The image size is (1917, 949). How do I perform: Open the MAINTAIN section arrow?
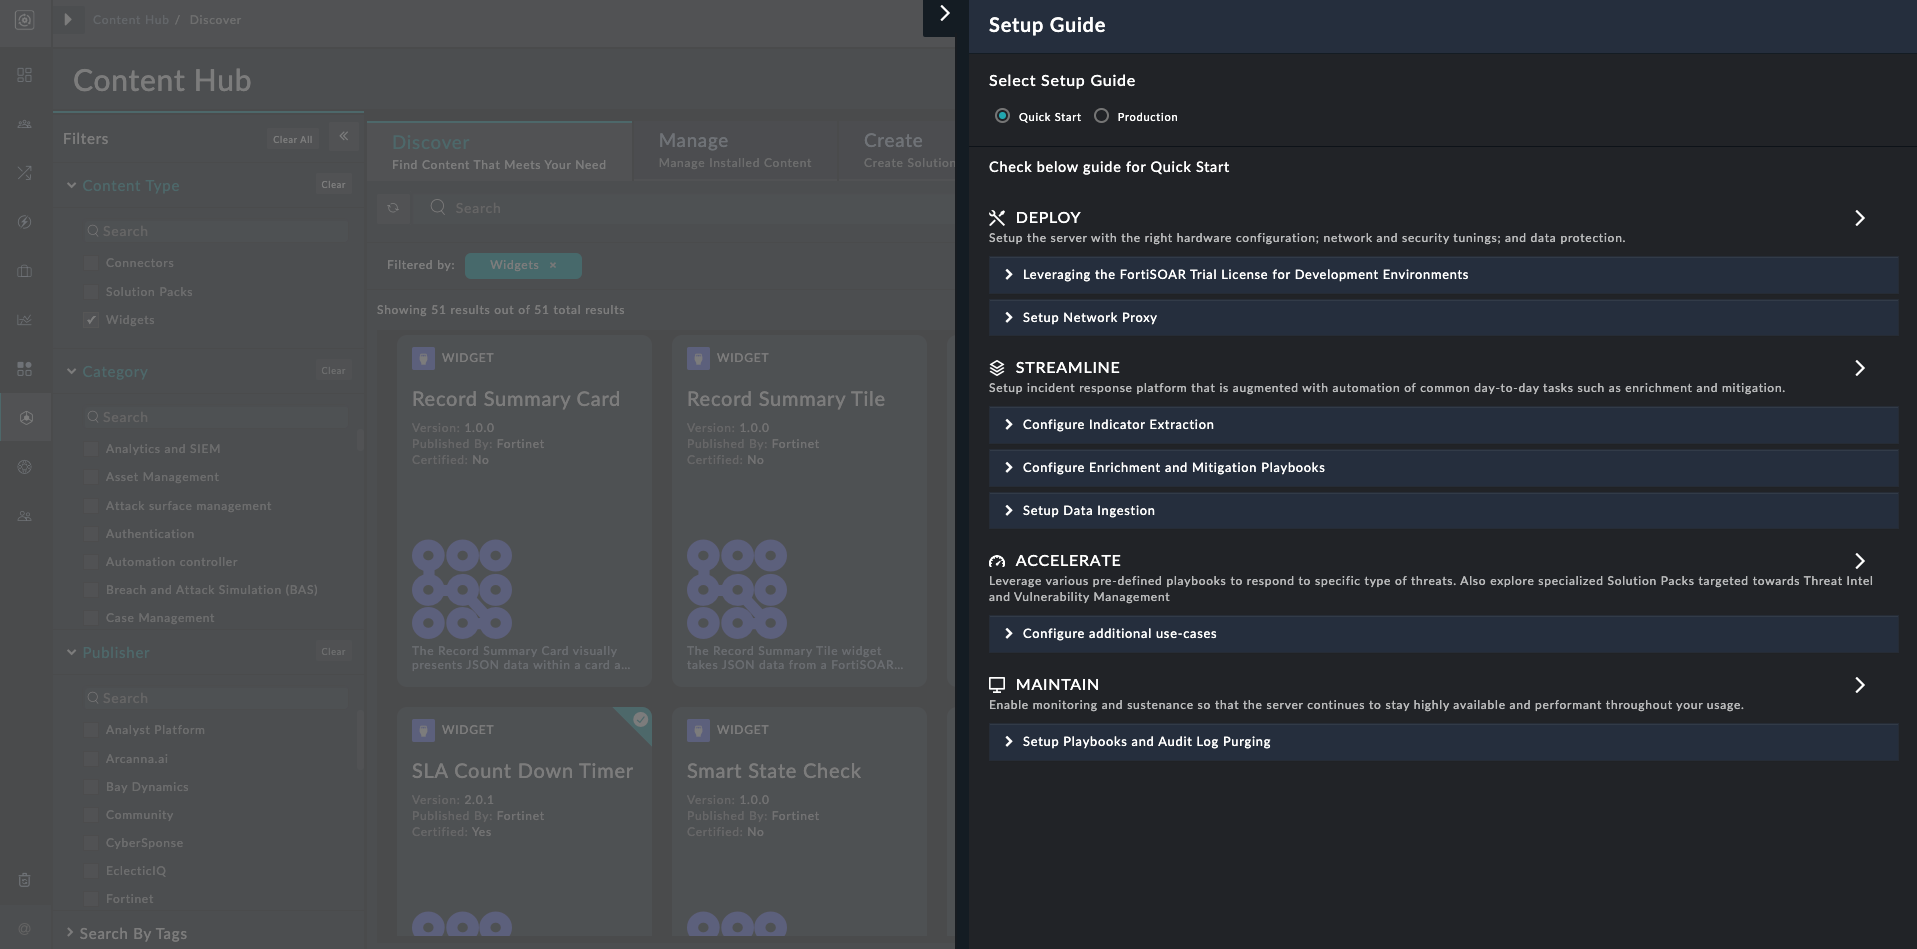click(1859, 685)
